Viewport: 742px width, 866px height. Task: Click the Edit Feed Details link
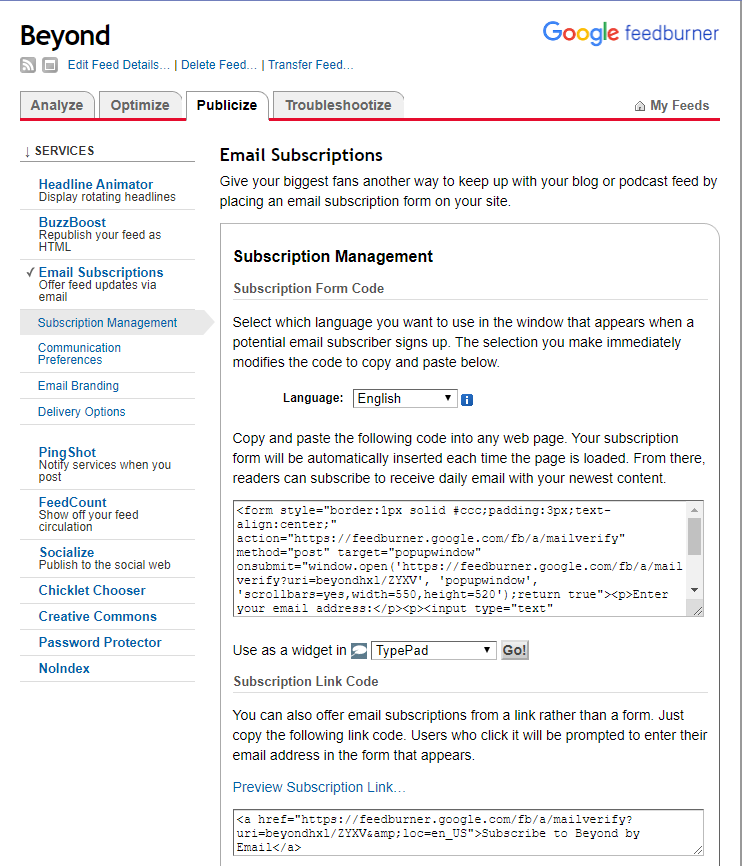(x=119, y=65)
